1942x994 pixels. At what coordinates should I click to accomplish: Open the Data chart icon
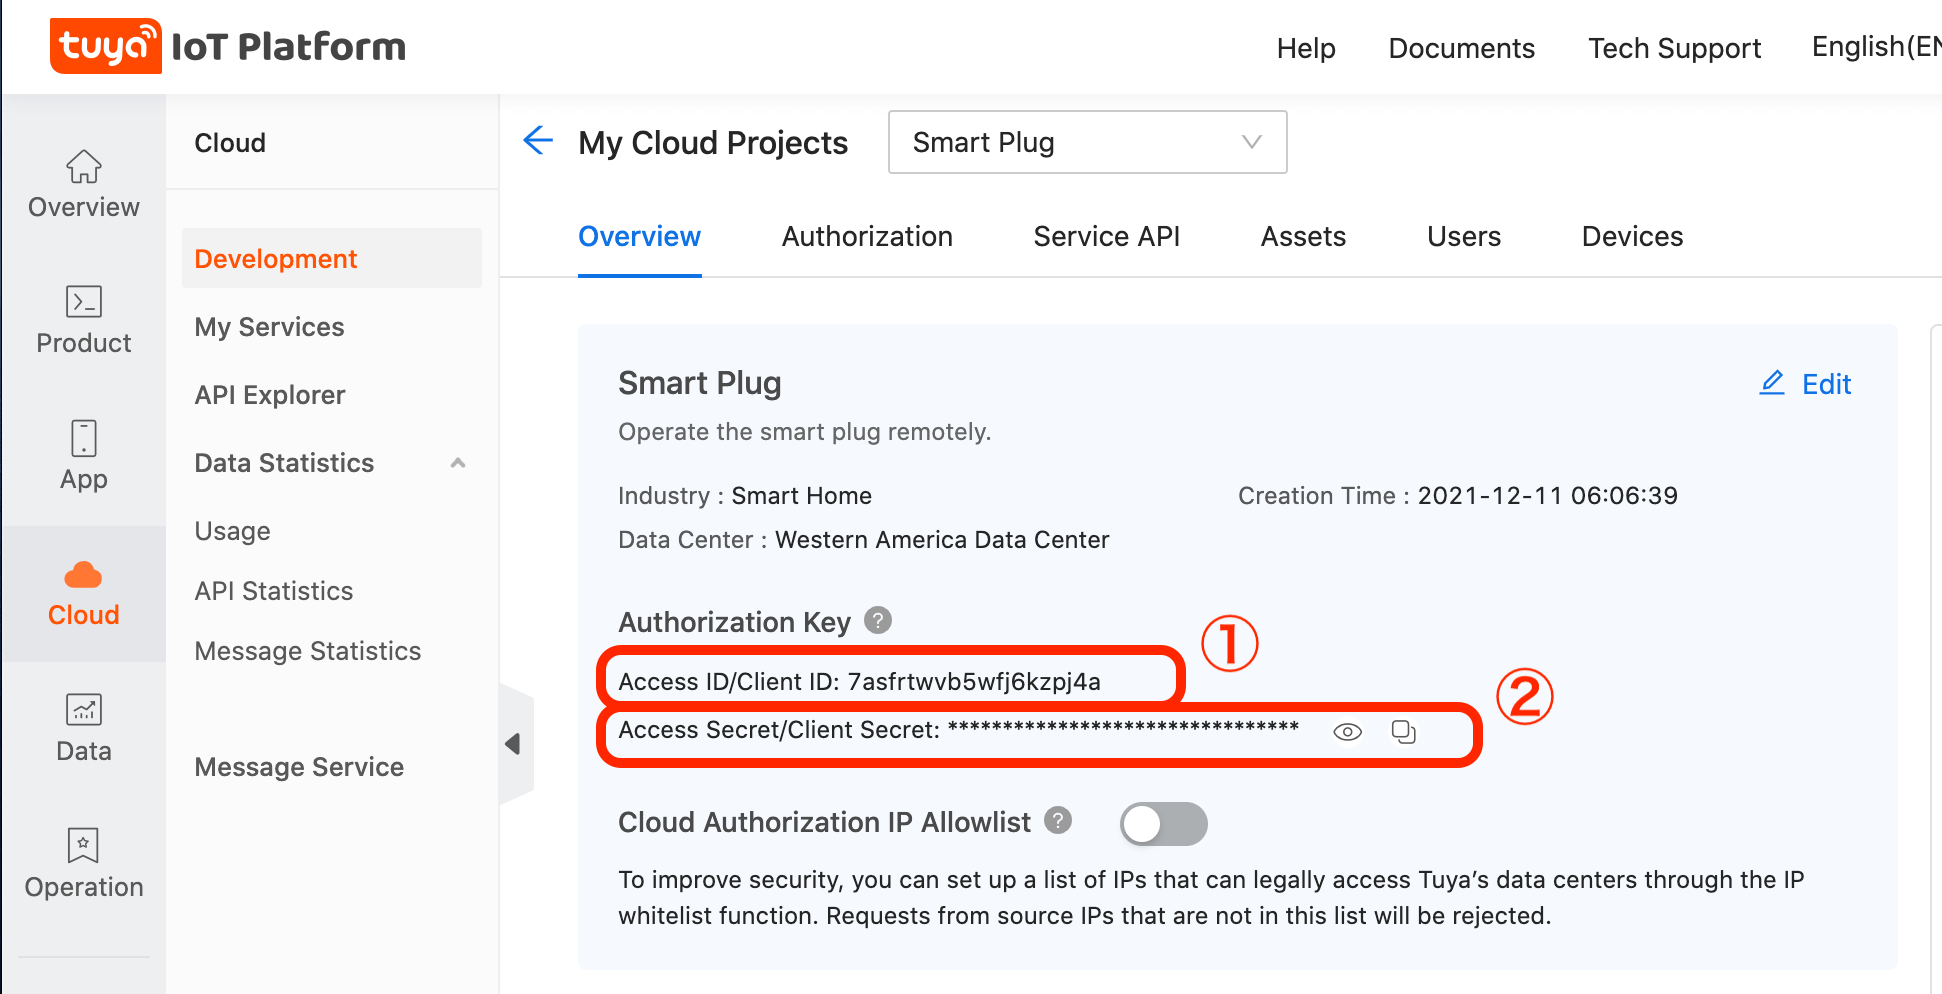click(84, 710)
